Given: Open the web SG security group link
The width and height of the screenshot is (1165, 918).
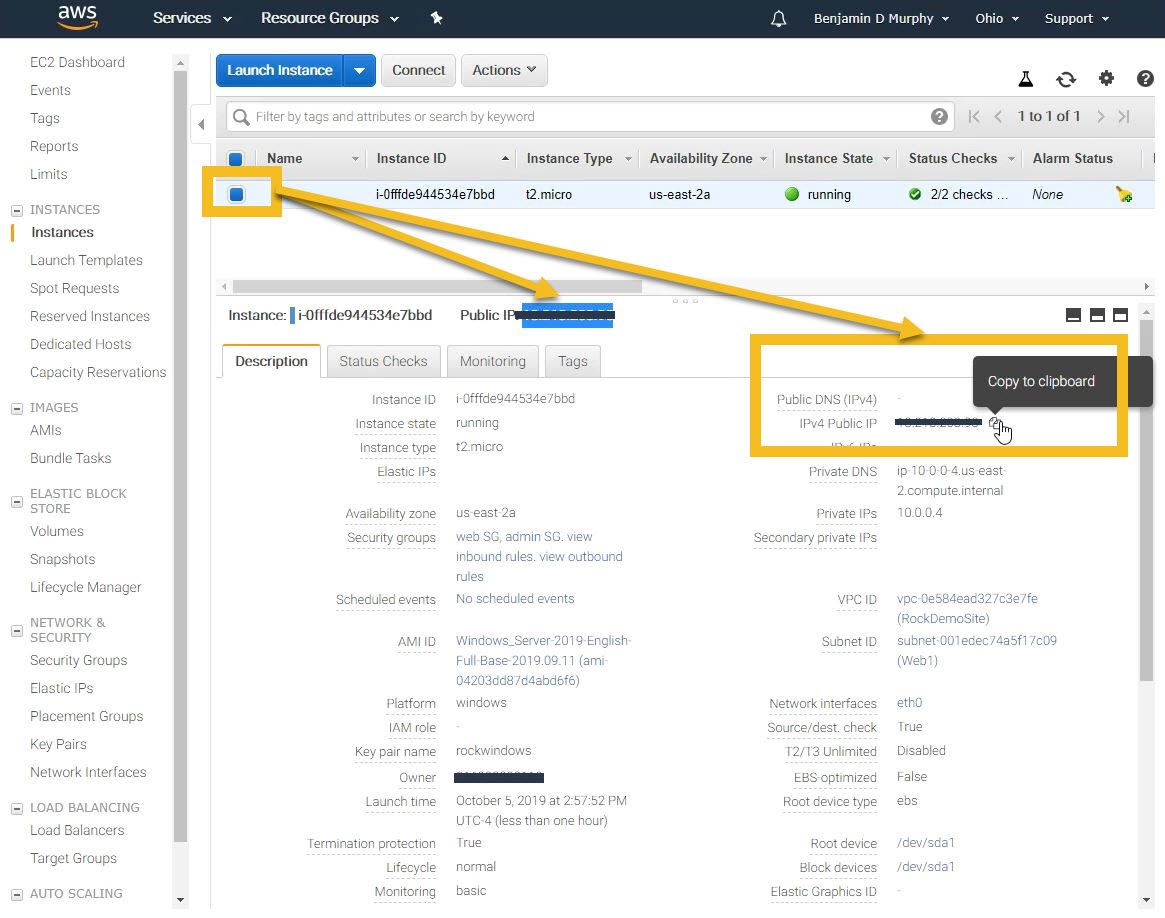Looking at the screenshot, I should pos(478,537).
